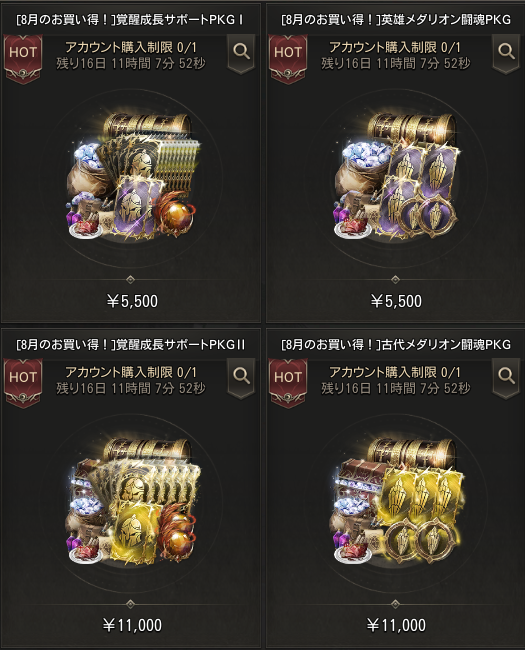Buy 古代メダリオン闘魂PKG for ¥11,000

[396, 625]
